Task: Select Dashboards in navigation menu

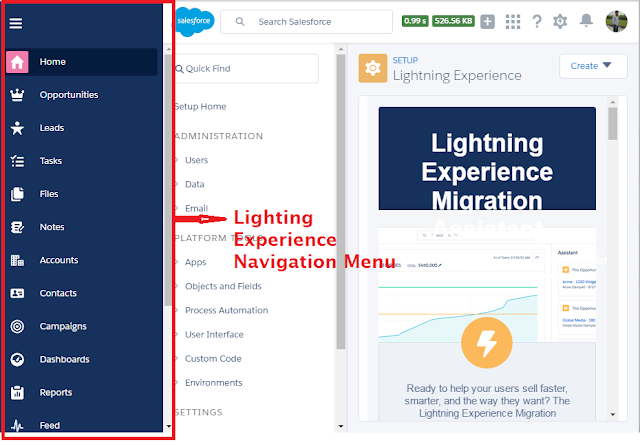Action: click(64, 360)
